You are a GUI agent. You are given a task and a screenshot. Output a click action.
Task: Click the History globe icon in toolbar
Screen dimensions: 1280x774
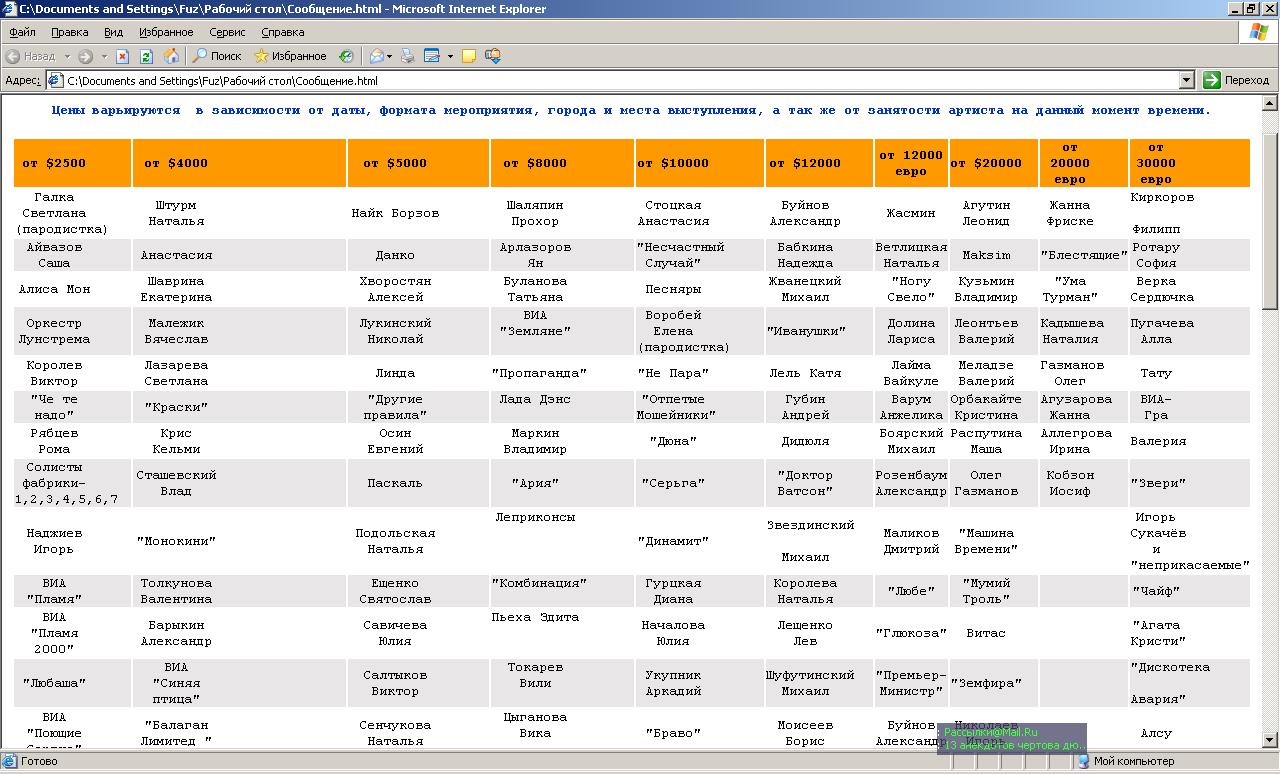[x=346, y=56]
